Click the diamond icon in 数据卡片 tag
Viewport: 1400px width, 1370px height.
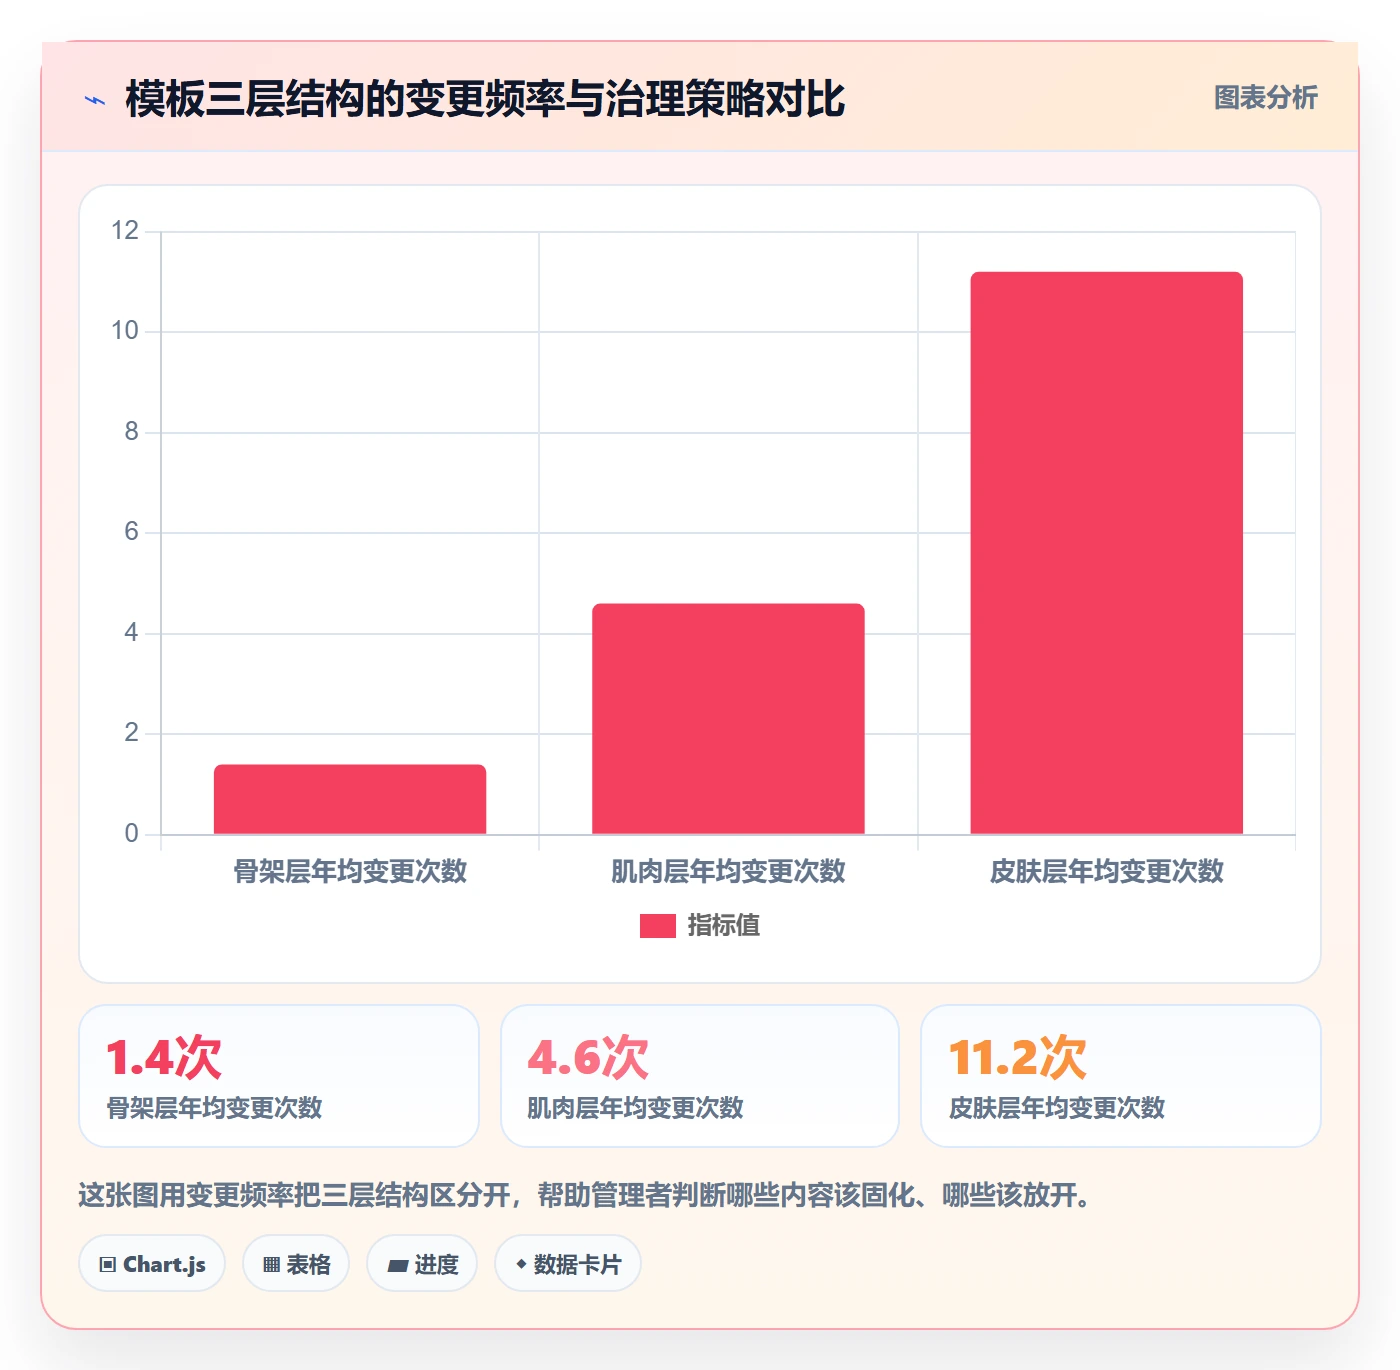521,1264
